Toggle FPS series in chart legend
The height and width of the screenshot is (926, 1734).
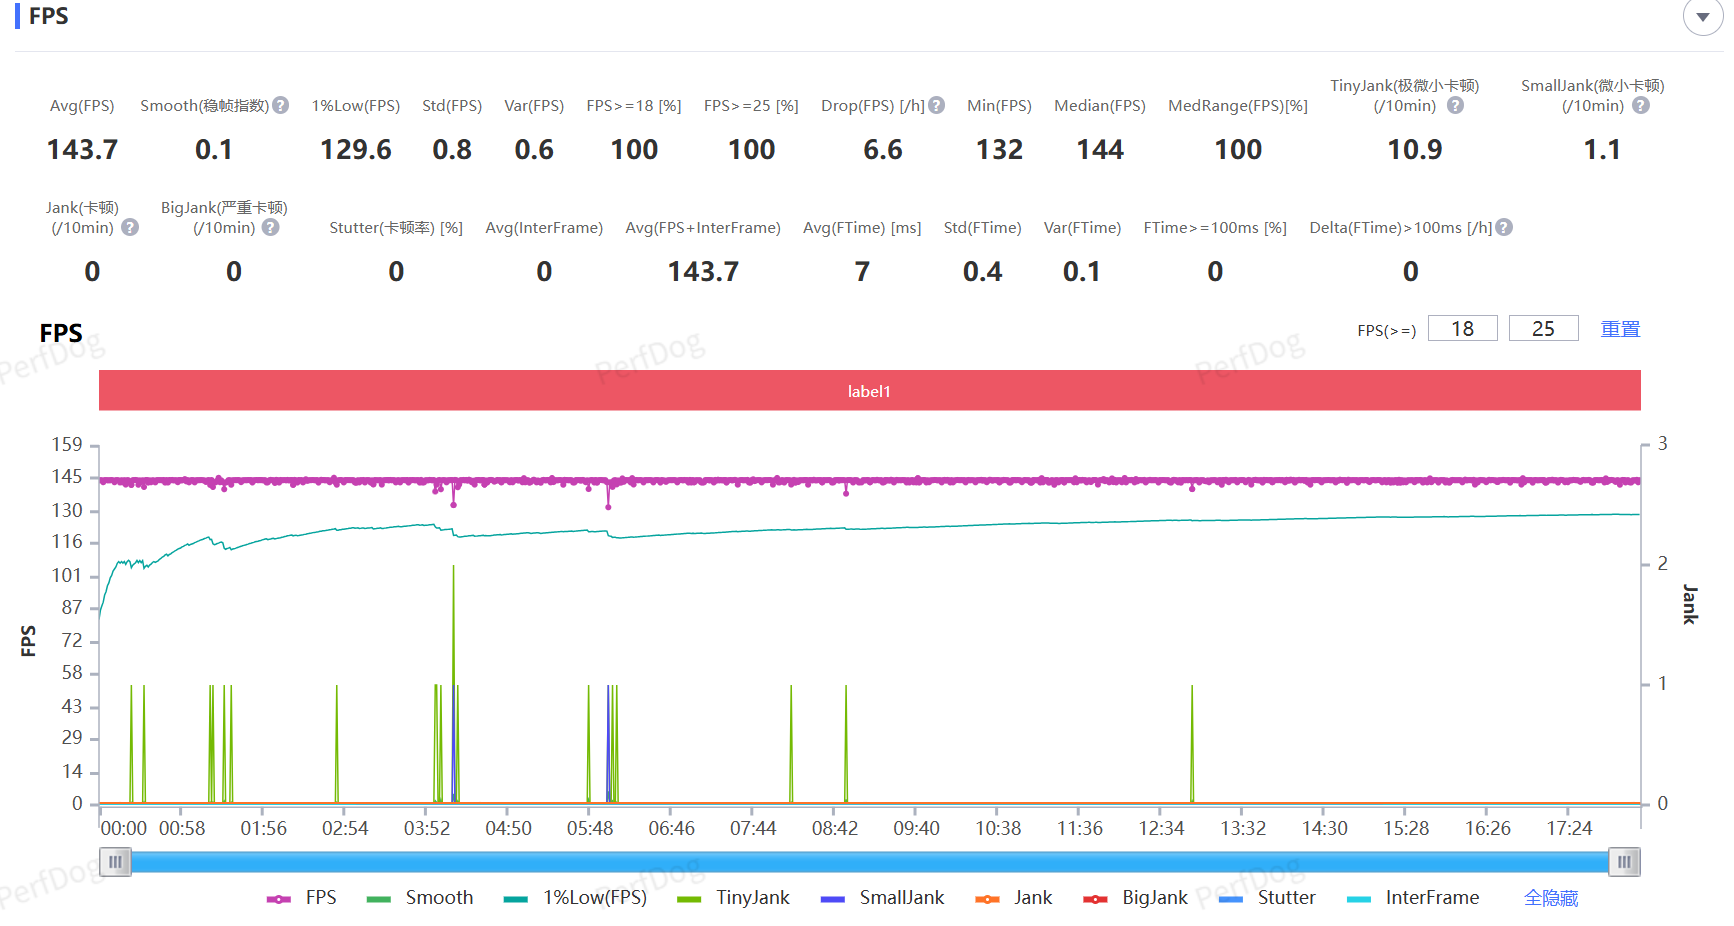tap(303, 898)
